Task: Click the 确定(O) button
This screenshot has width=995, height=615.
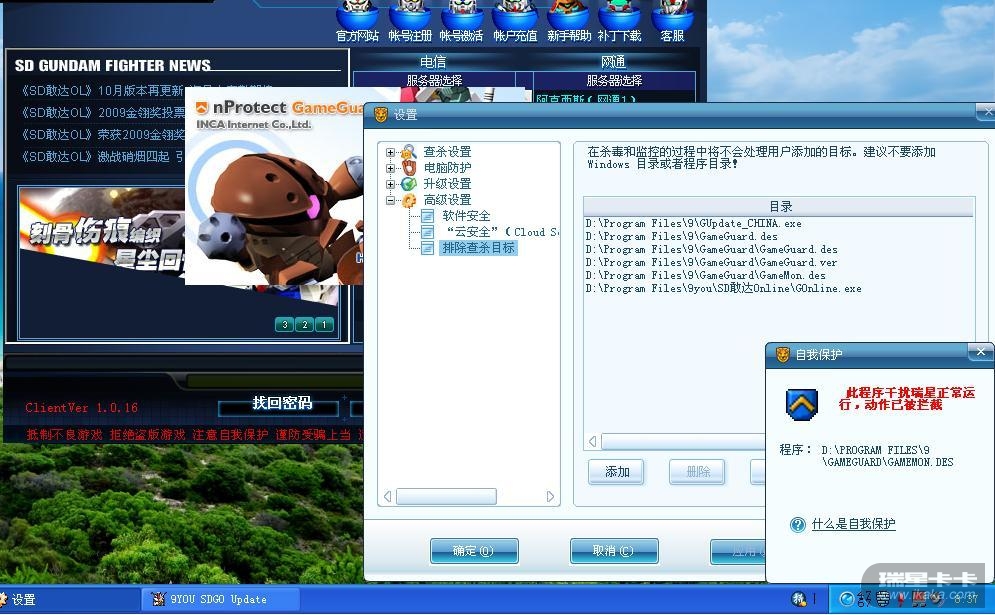Action: click(x=473, y=550)
